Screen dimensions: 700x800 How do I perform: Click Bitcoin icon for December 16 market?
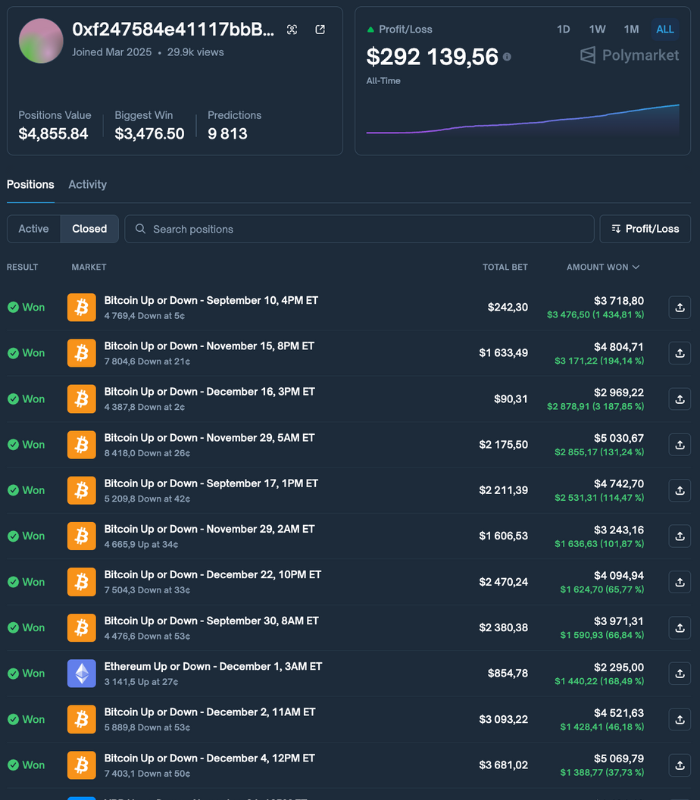pyautogui.click(x=82, y=399)
